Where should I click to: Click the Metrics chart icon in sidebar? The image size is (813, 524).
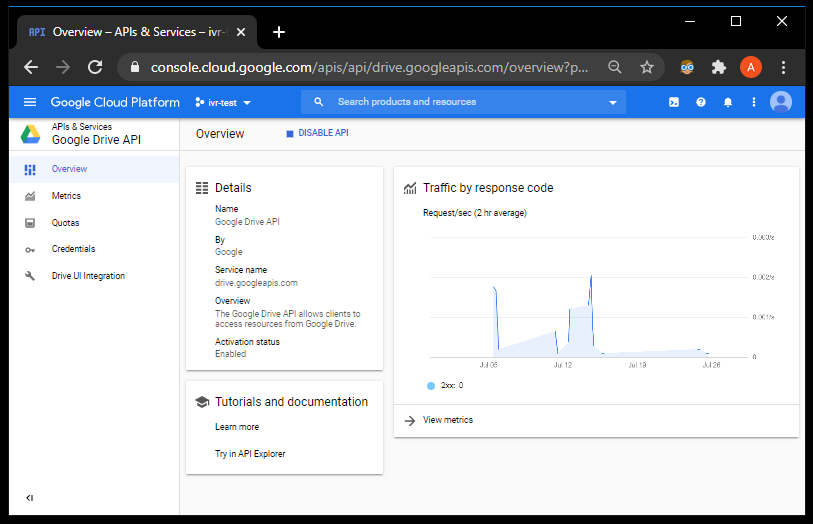[30, 196]
